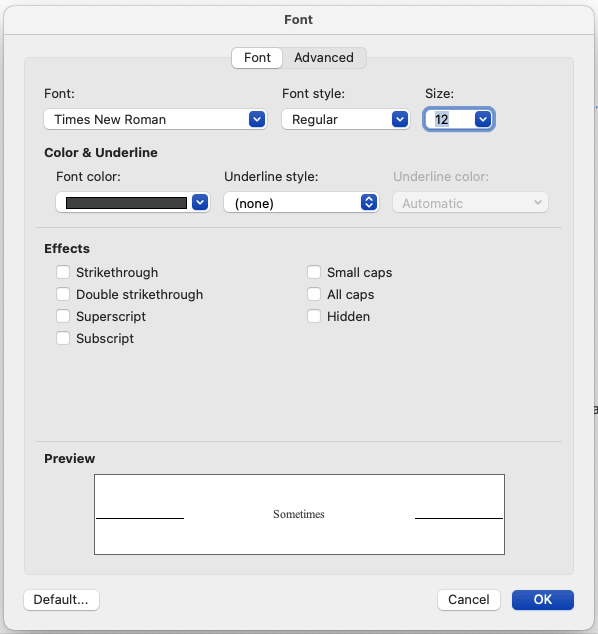Open the Font style dropdown arrow
This screenshot has width=598, height=634.
point(400,119)
